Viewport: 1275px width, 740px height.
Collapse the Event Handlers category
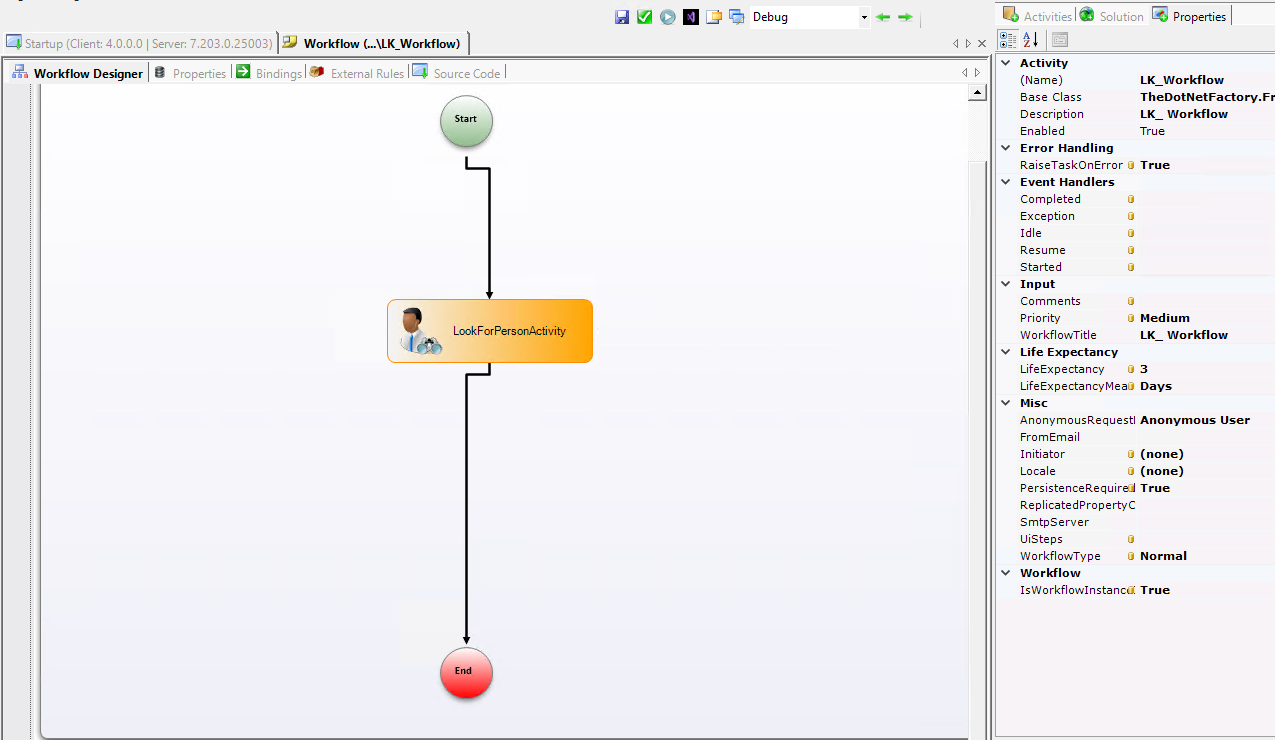[1006, 182]
